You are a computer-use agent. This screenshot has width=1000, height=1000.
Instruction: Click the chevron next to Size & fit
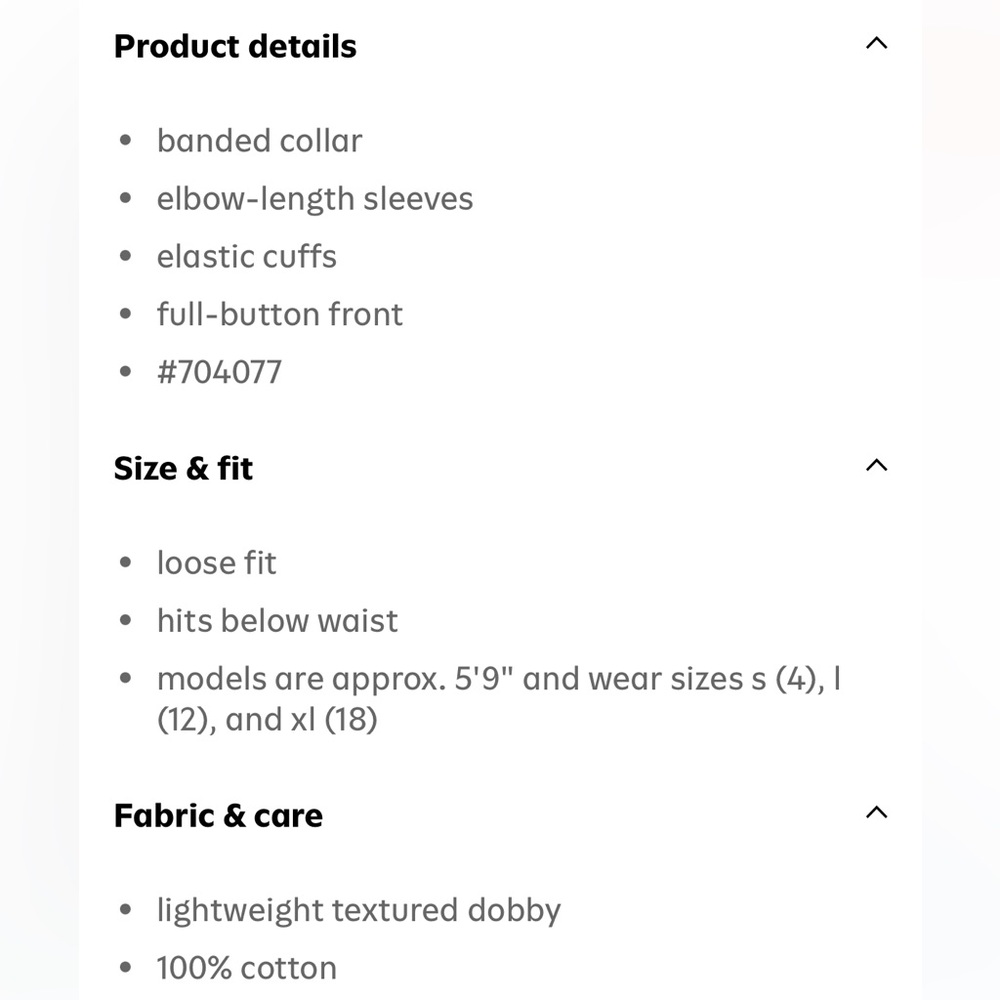[x=877, y=464]
